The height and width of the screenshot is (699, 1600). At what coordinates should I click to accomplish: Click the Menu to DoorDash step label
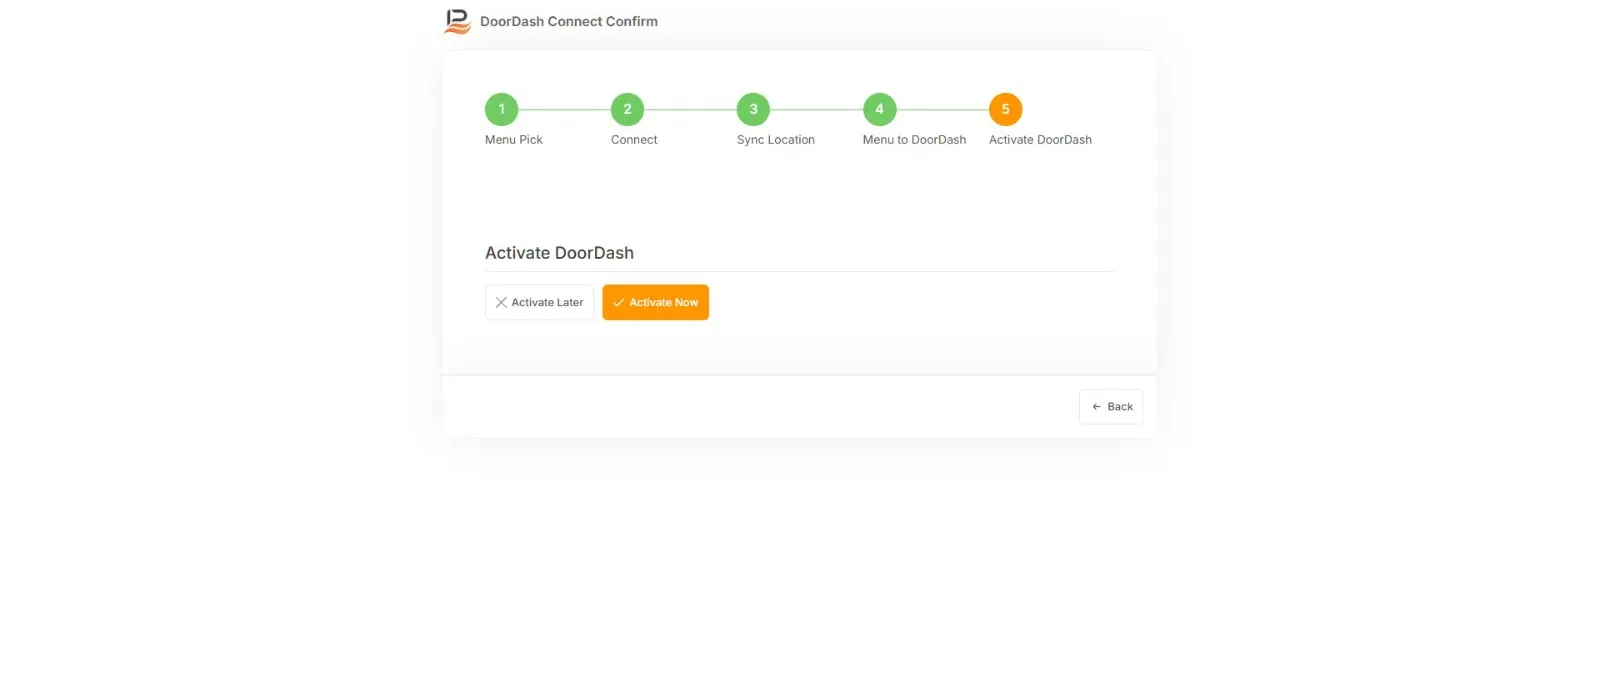pyautogui.click(x=914, y=140)
